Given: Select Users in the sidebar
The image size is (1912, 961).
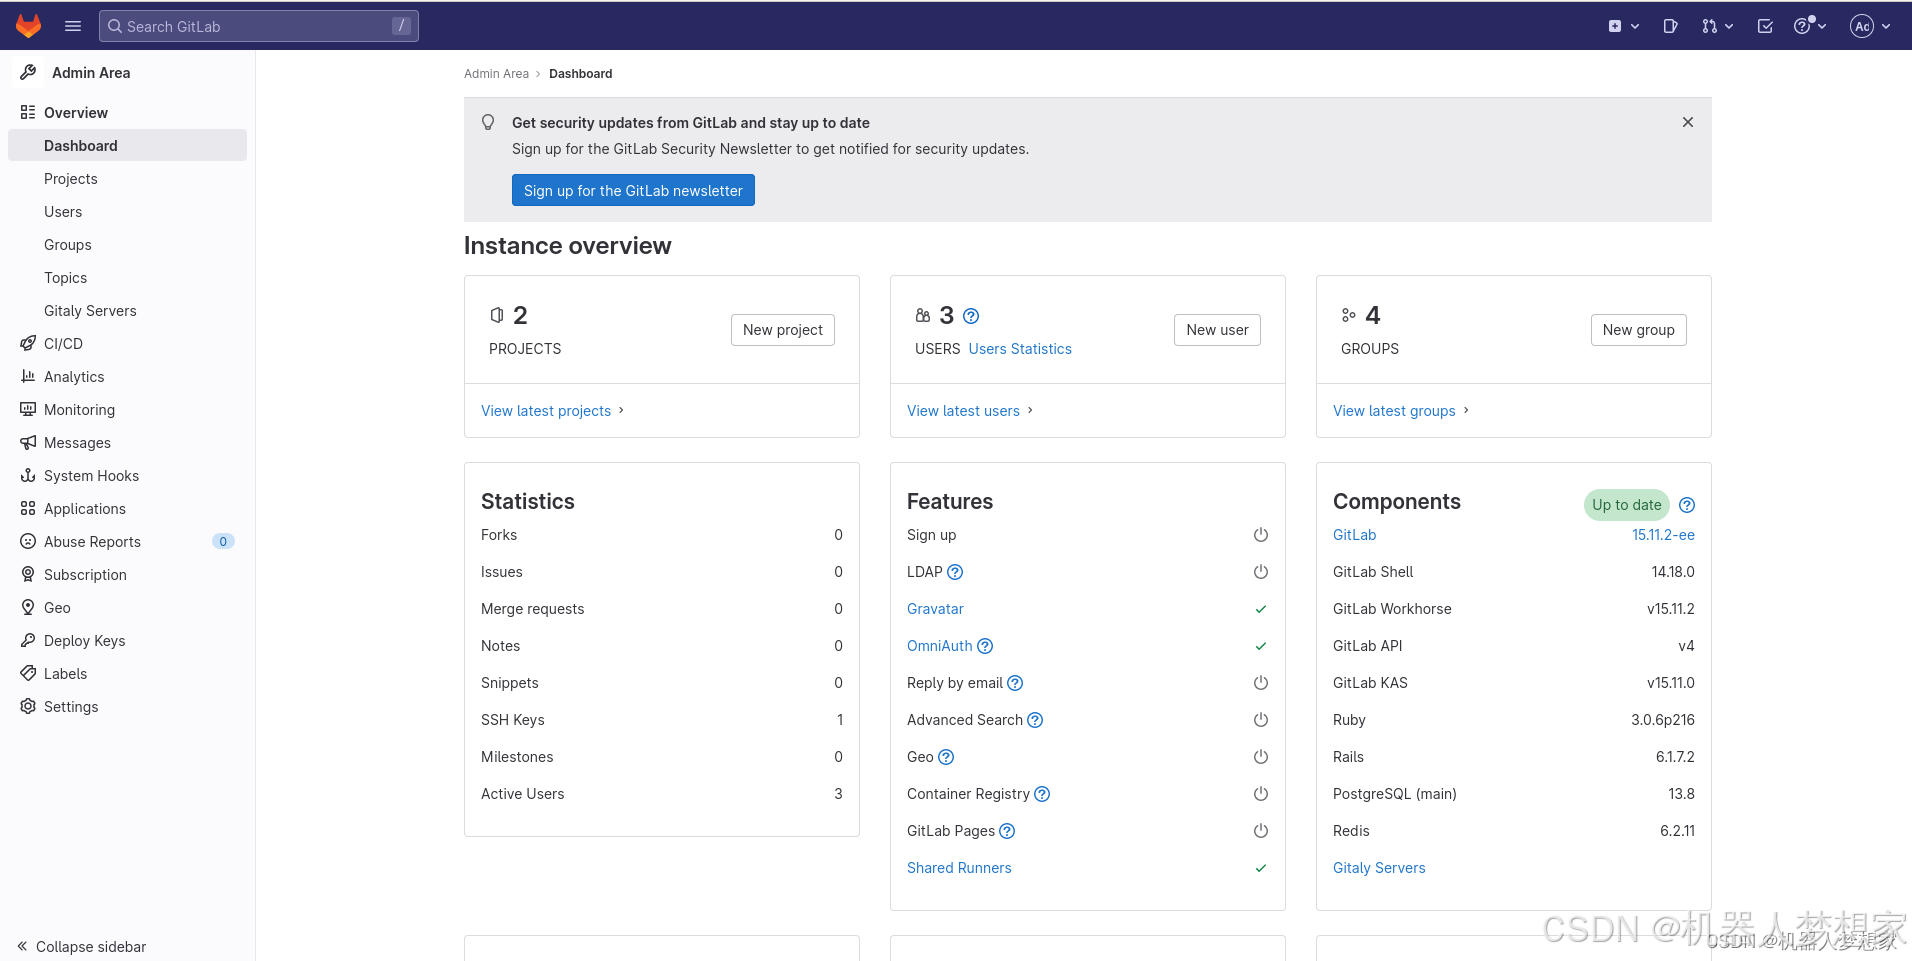Looking at the screenshot, I should point(127,212).
